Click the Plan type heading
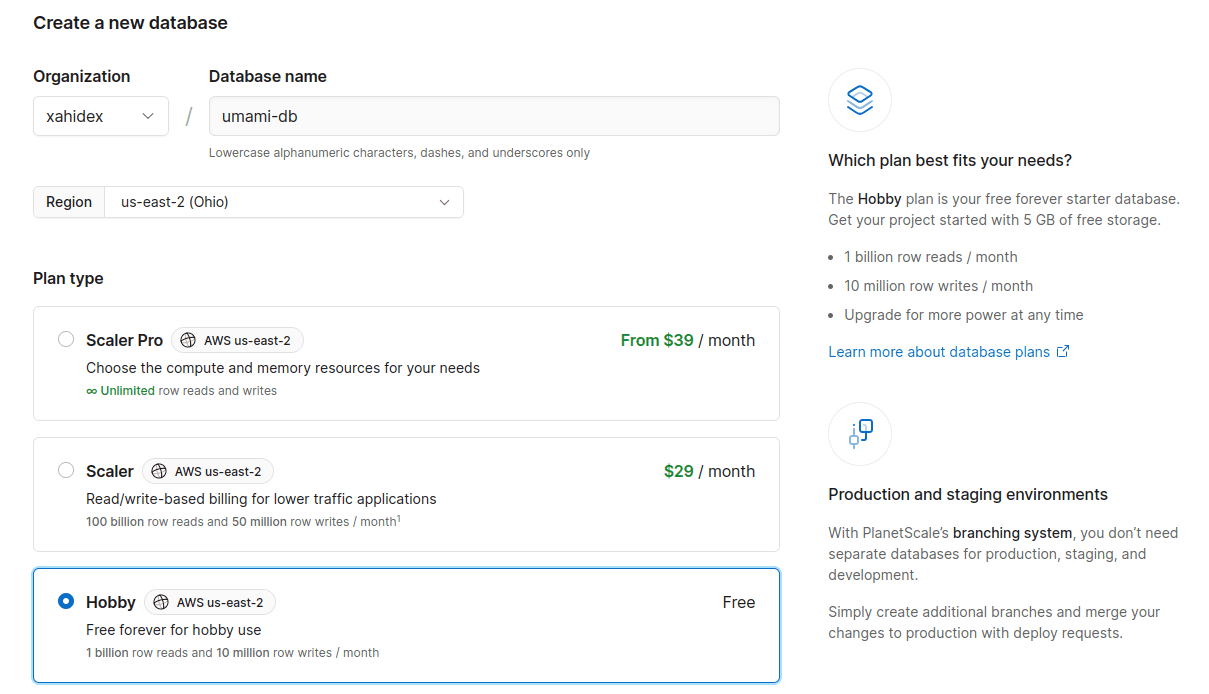1209x694 pixels. (68, 278)
